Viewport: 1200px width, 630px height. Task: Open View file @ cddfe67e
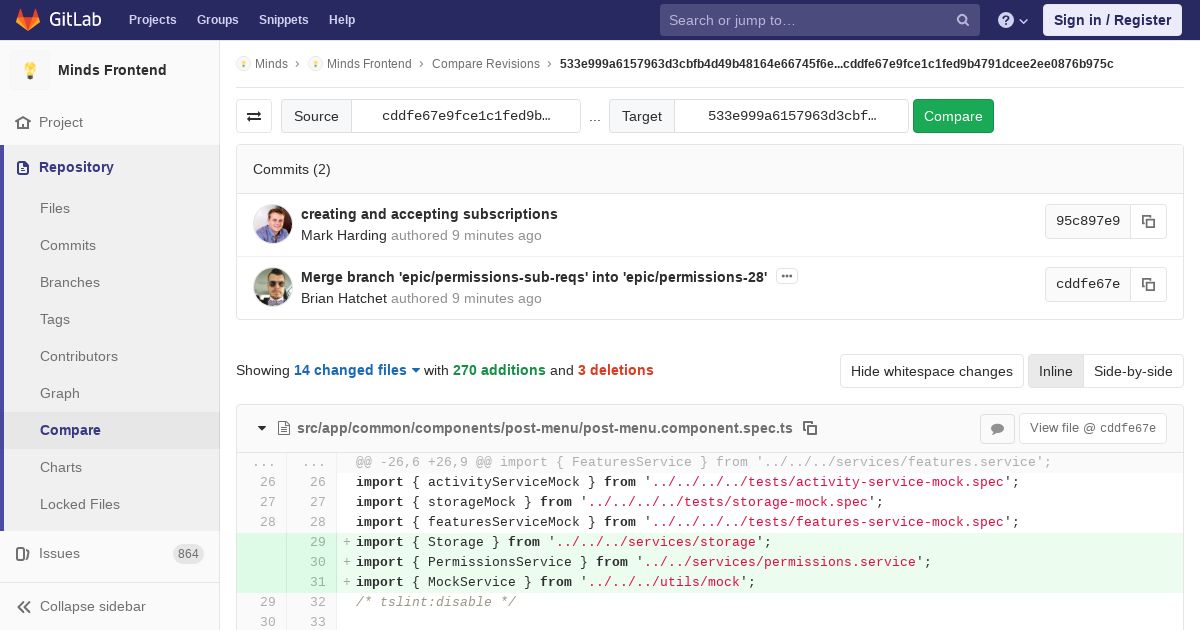click(x=1093, y=428)
